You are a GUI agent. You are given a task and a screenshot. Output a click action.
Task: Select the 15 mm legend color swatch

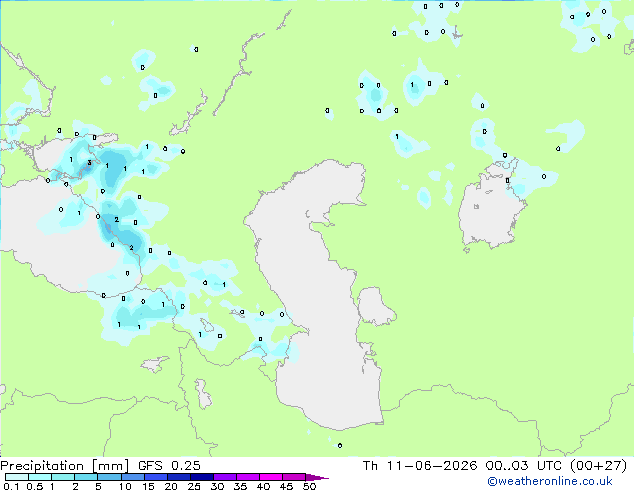click(x=155, y=477)
